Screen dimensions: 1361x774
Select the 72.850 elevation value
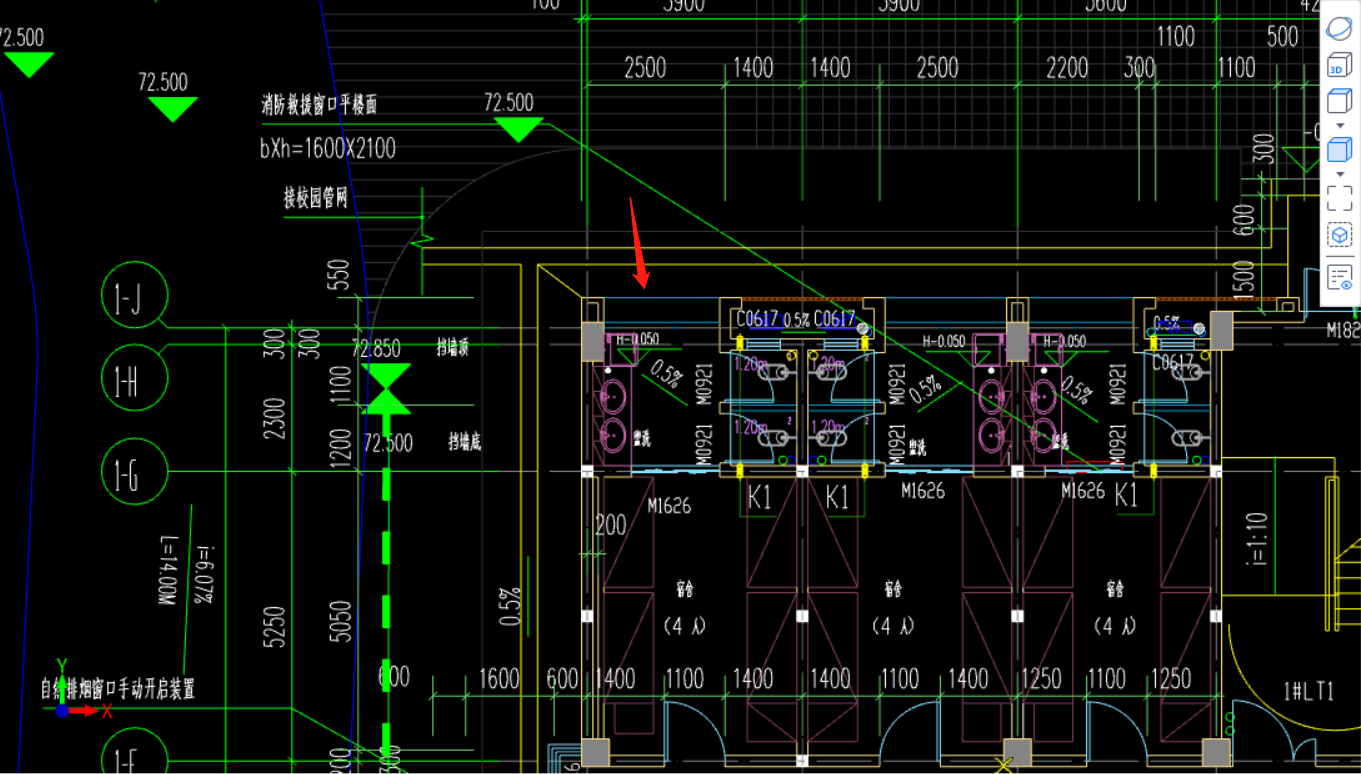pyautogui.click(x=376, y=349)
